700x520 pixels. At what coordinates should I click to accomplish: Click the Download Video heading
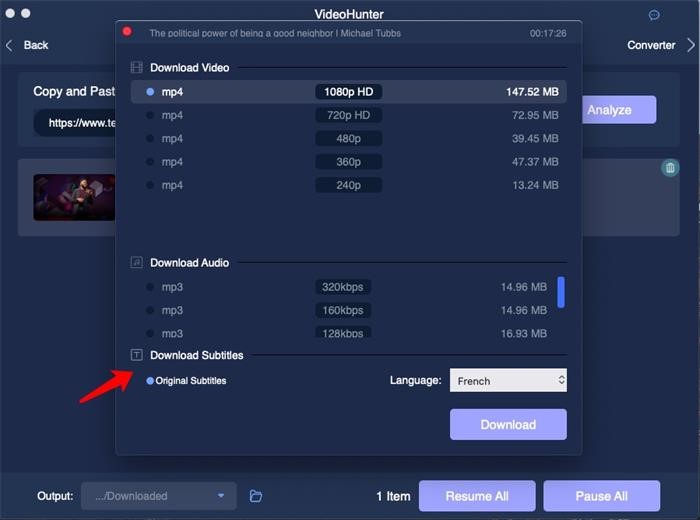point(189,68)
